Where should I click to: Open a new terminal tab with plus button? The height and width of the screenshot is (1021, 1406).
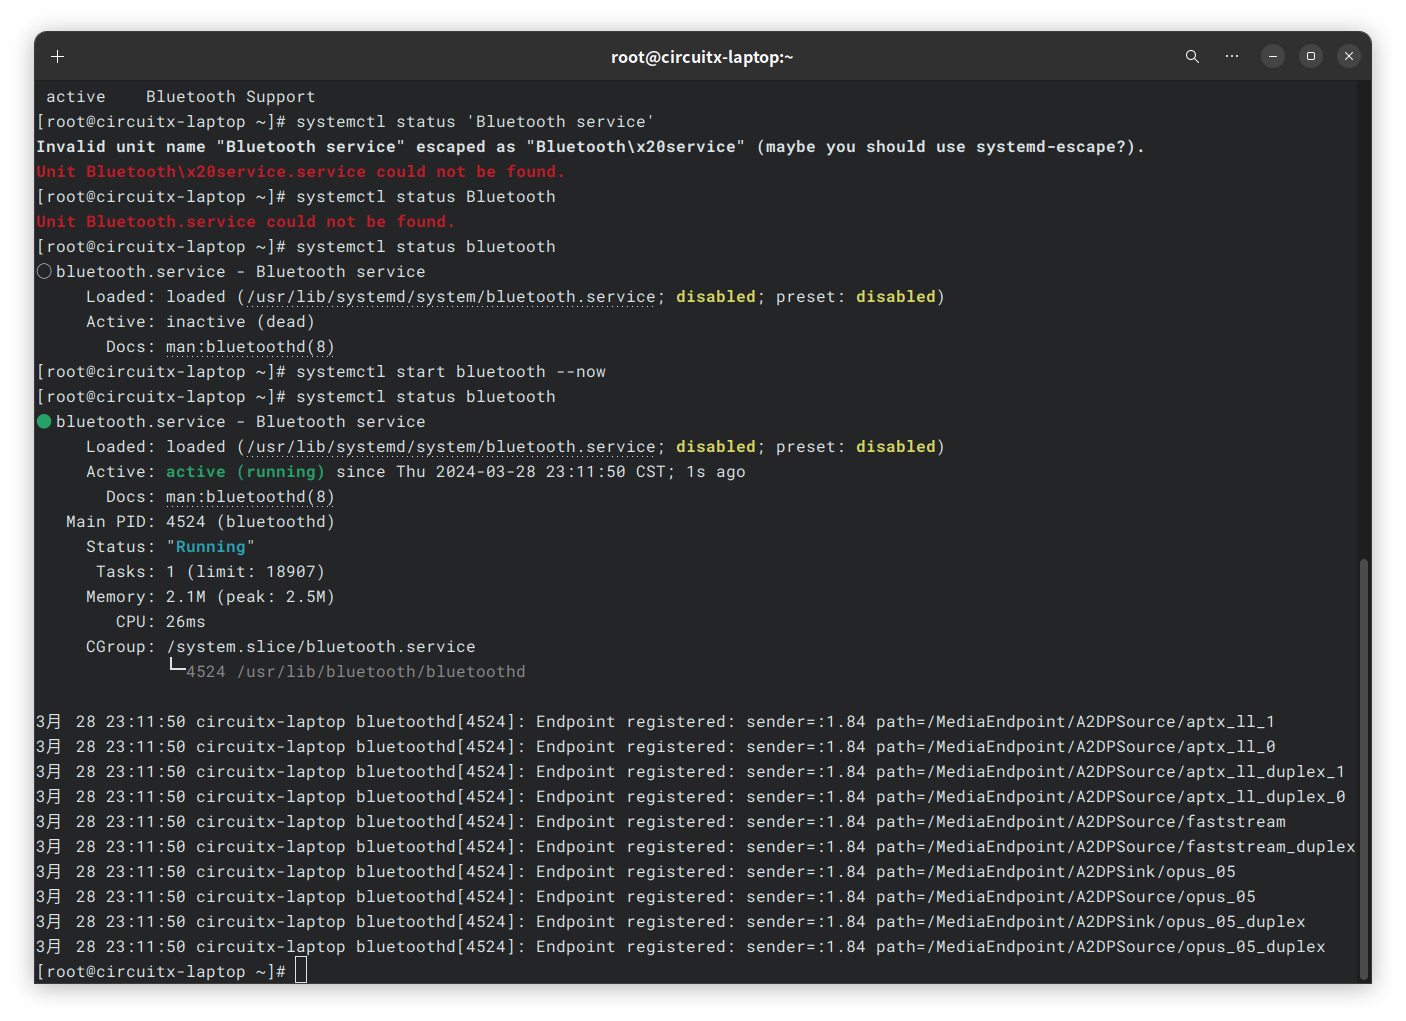[58, 57]
